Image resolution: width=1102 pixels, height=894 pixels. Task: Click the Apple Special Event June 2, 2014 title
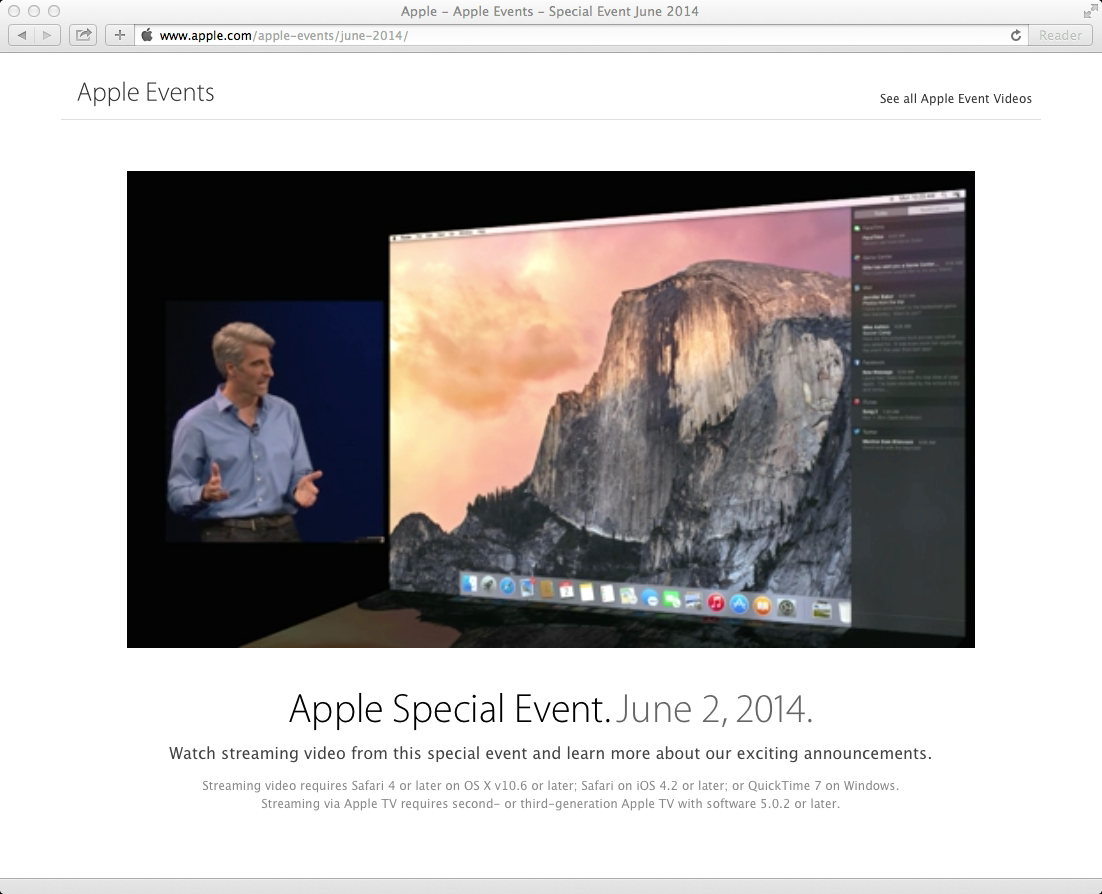pyautogui.click(x=550, y=708)
